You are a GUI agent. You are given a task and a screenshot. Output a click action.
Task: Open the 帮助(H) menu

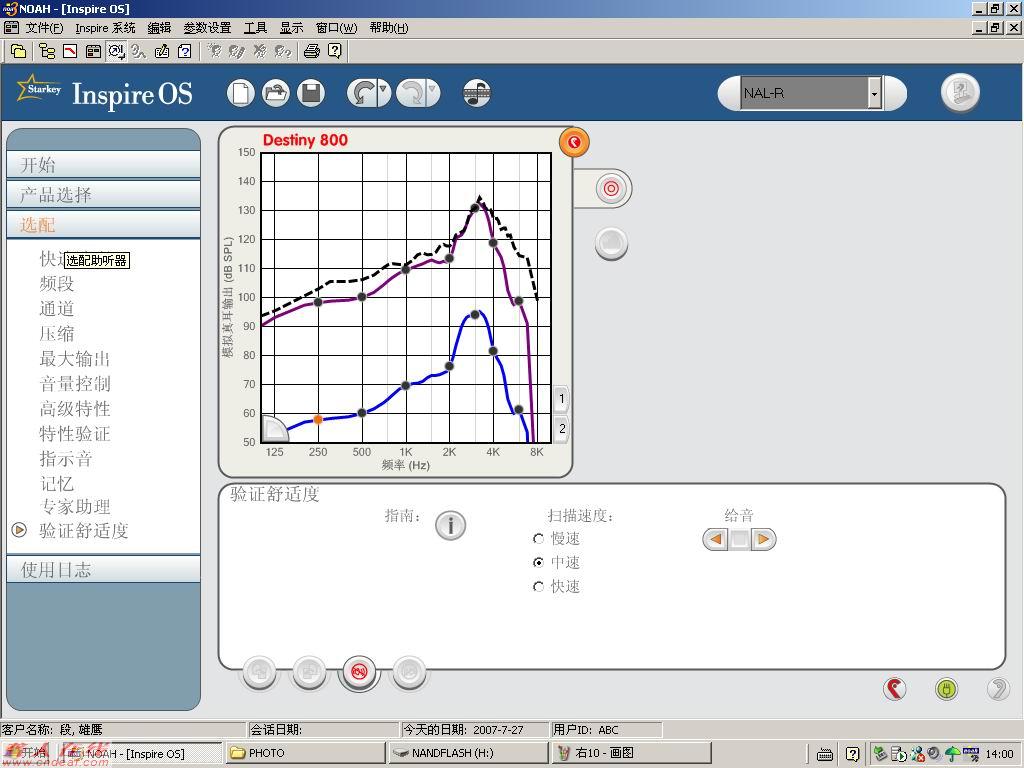(x=389, y=27)
